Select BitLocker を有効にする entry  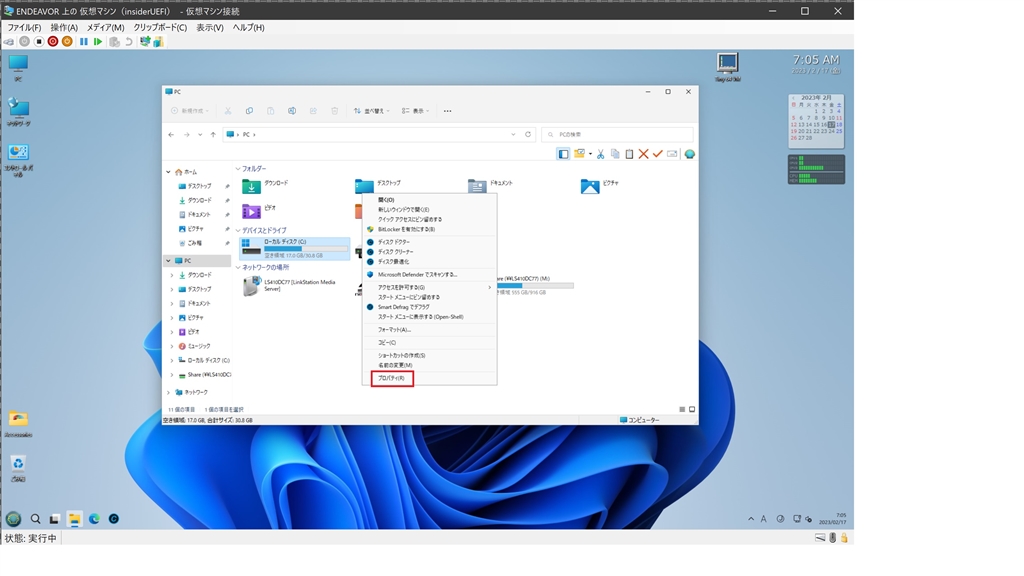(430, 229)
